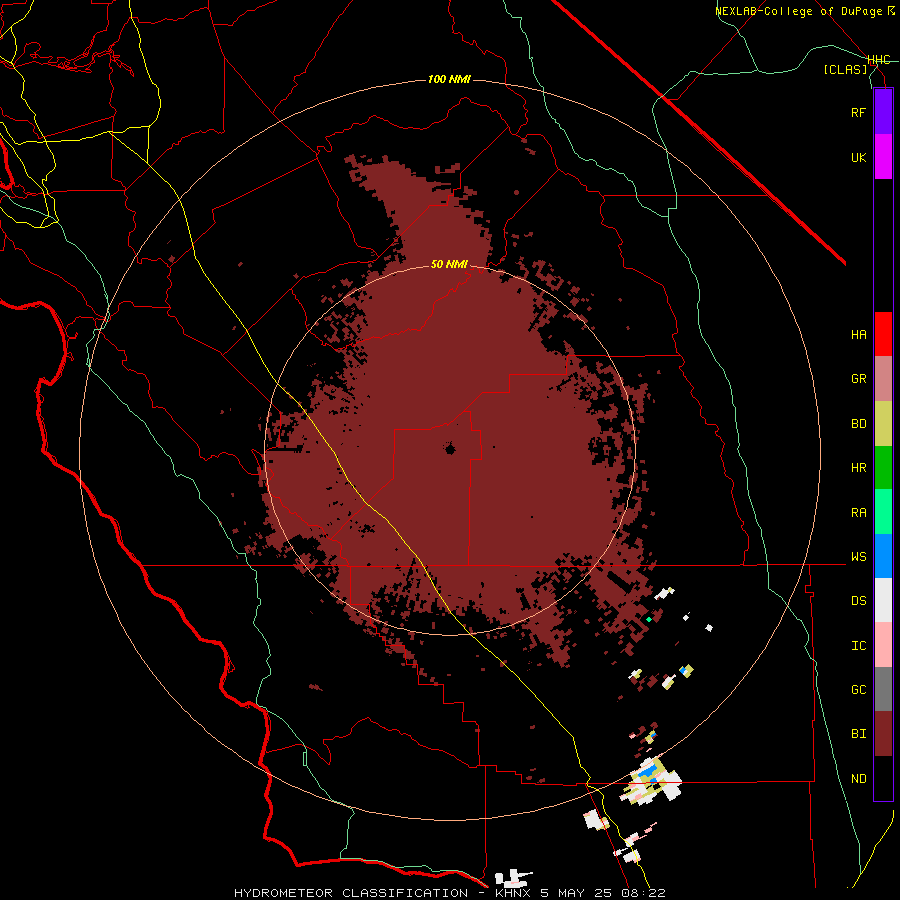Click the IC light pink legend swatch
This screenshot has height=900, width=900.
coord(883,645)
